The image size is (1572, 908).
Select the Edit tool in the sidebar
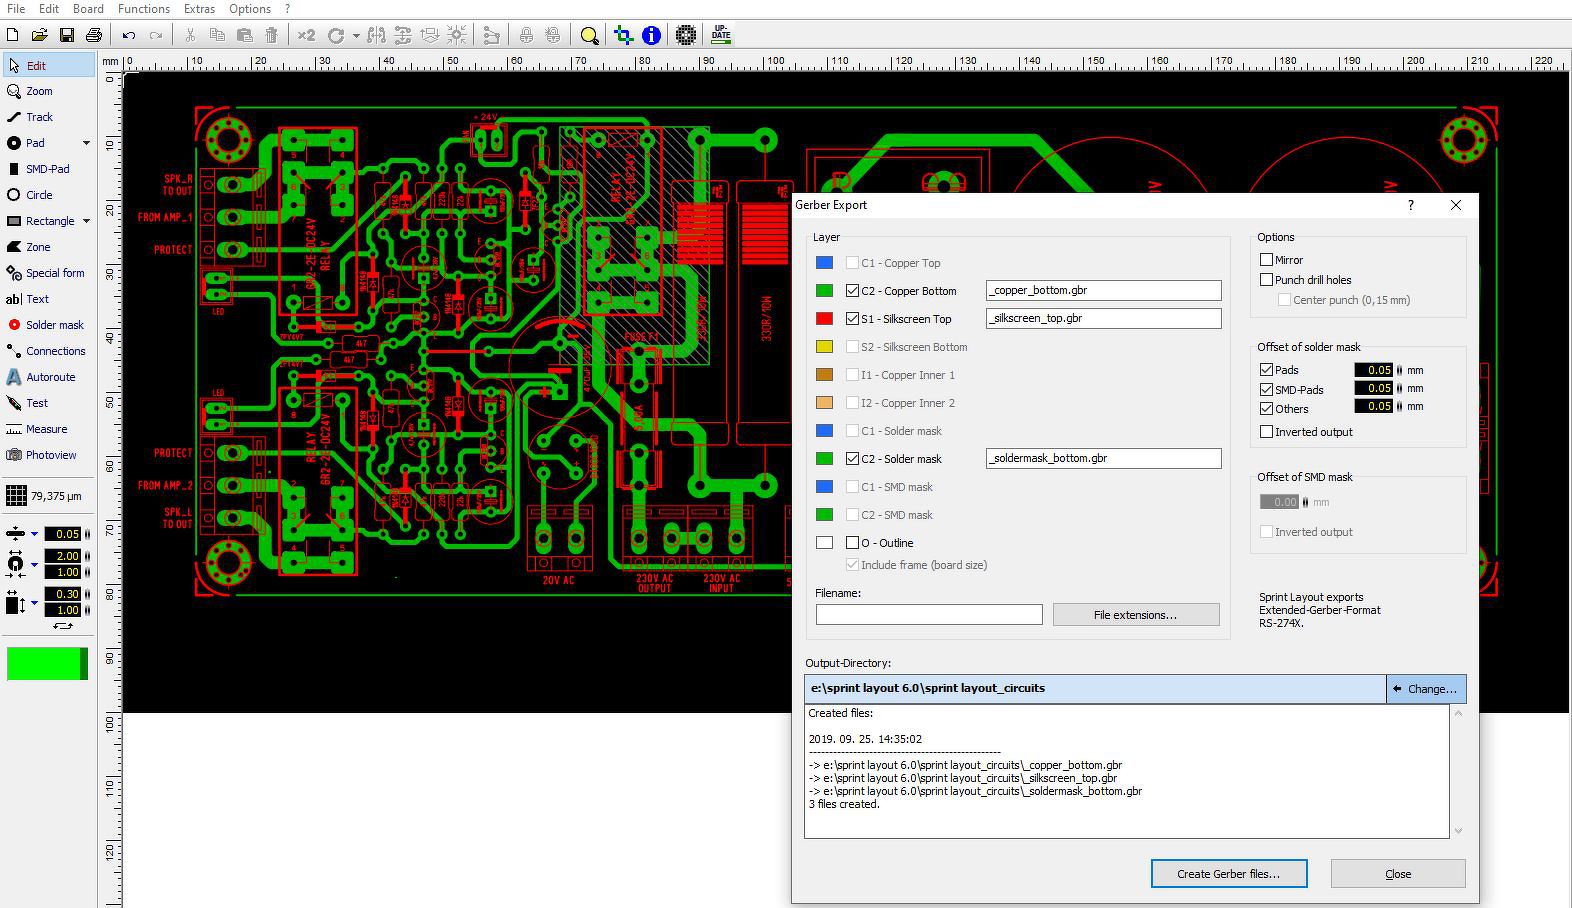pos(48,65)
